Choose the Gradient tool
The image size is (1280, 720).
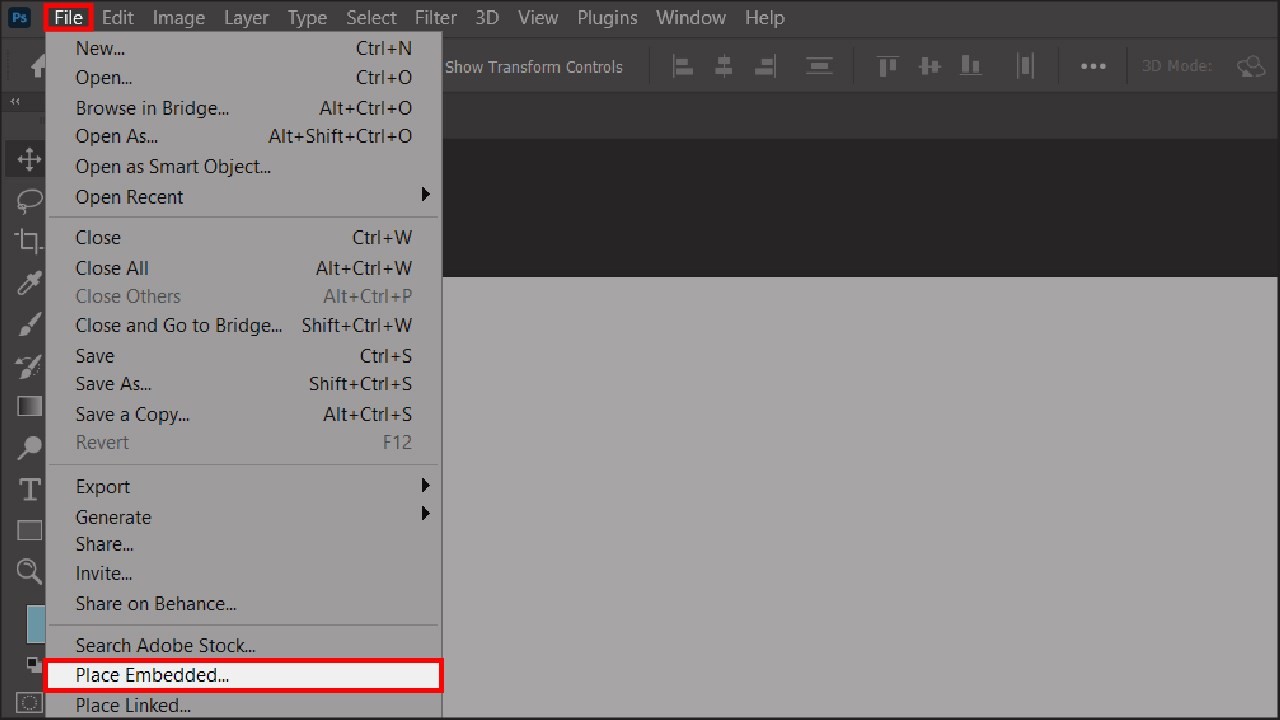click(27, 405)
